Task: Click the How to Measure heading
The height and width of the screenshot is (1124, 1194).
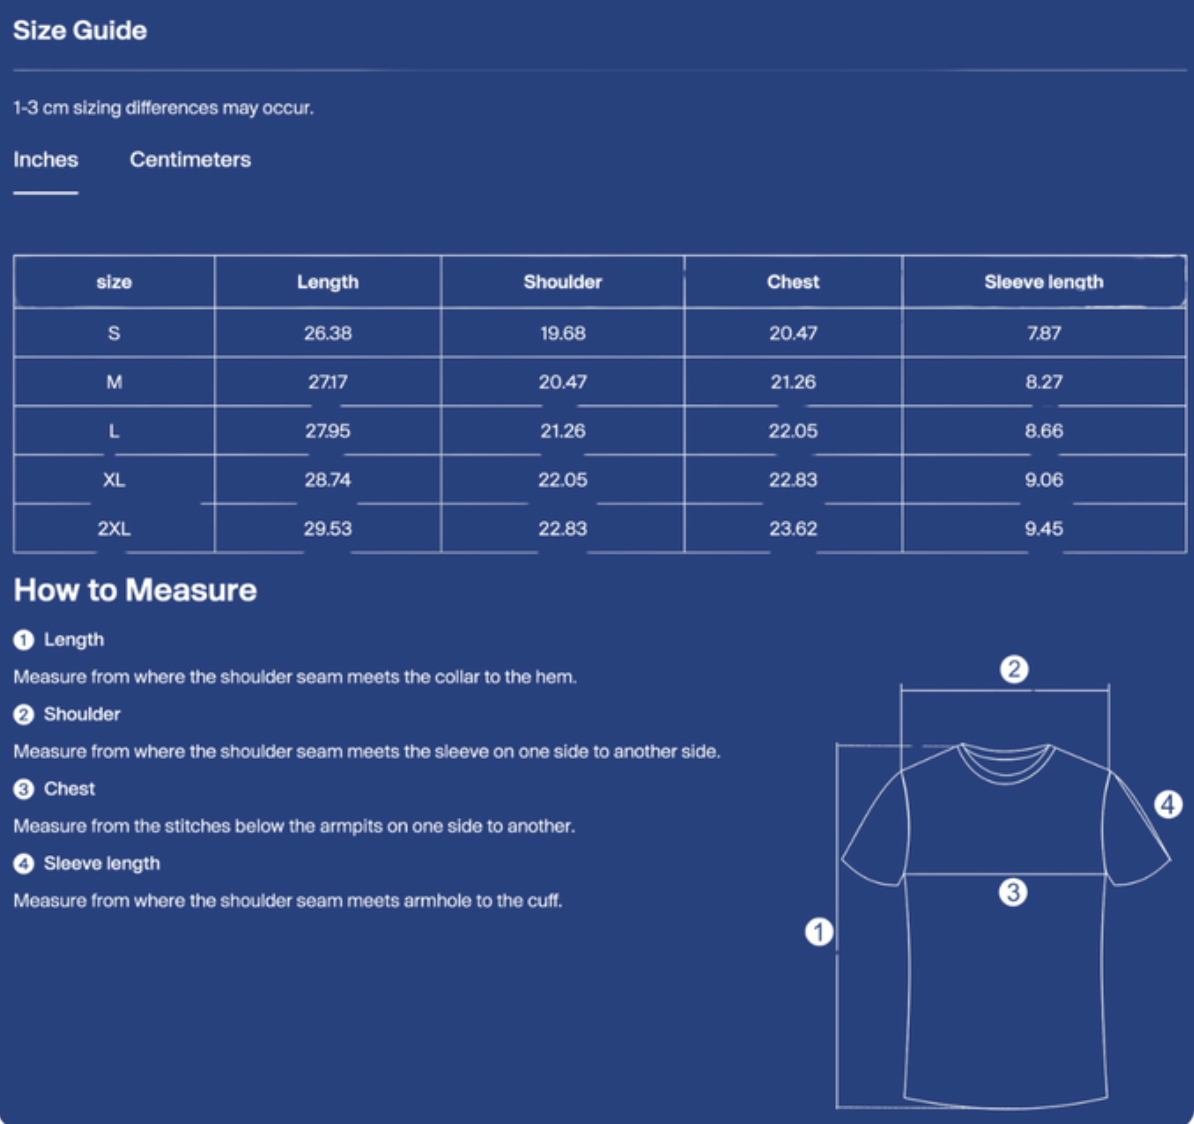Action: pos(136,590)
